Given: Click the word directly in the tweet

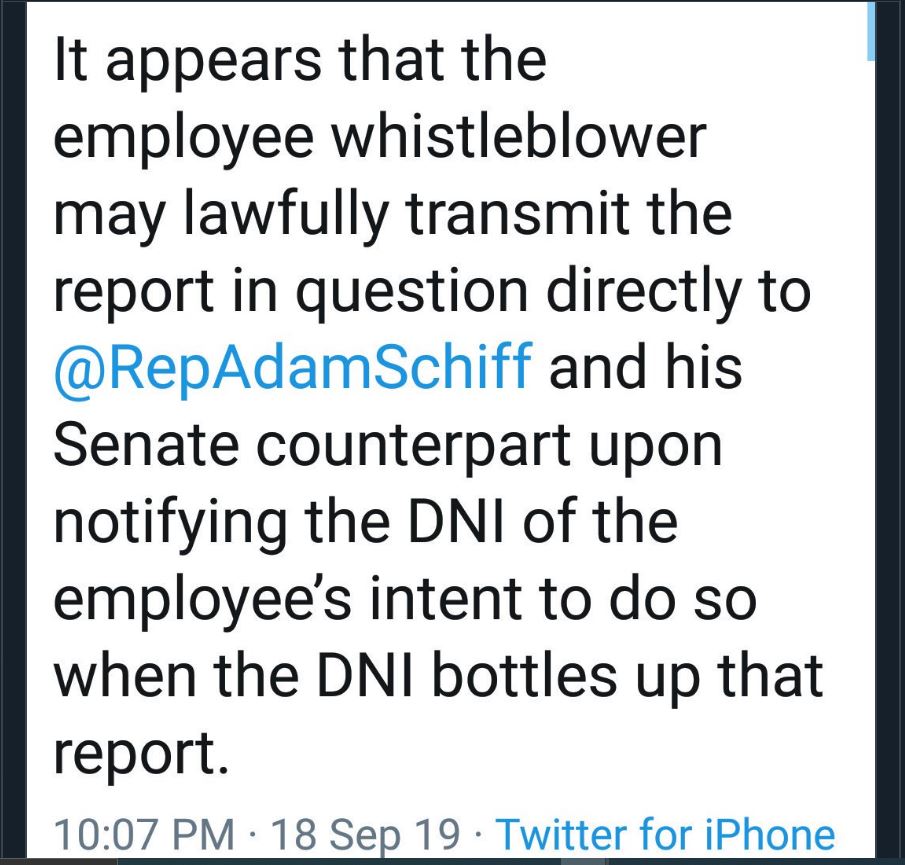Looking at the screenshot, I should pyautogui.click(x=644, y=291).
